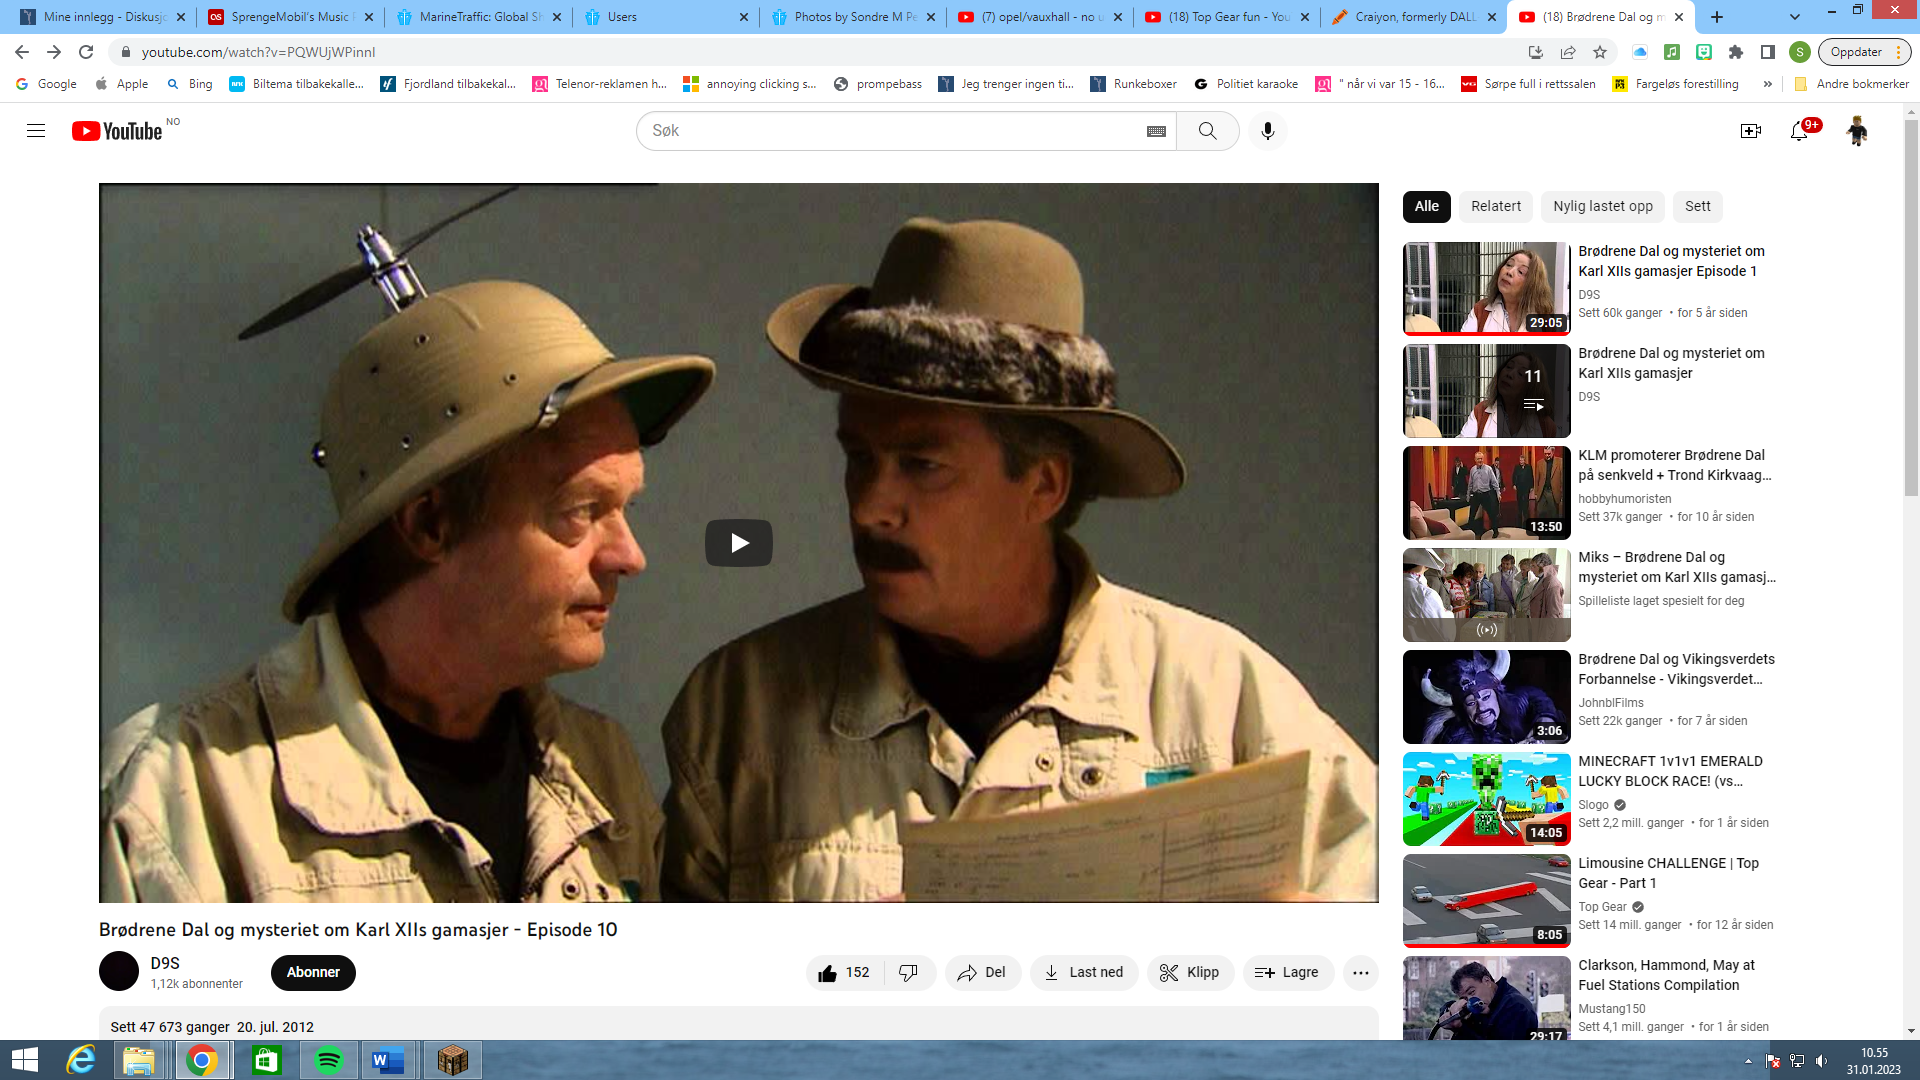This screenshot has width=1920, height=1080.
Task: Reload the page
Action: click(x=86, y=52)
